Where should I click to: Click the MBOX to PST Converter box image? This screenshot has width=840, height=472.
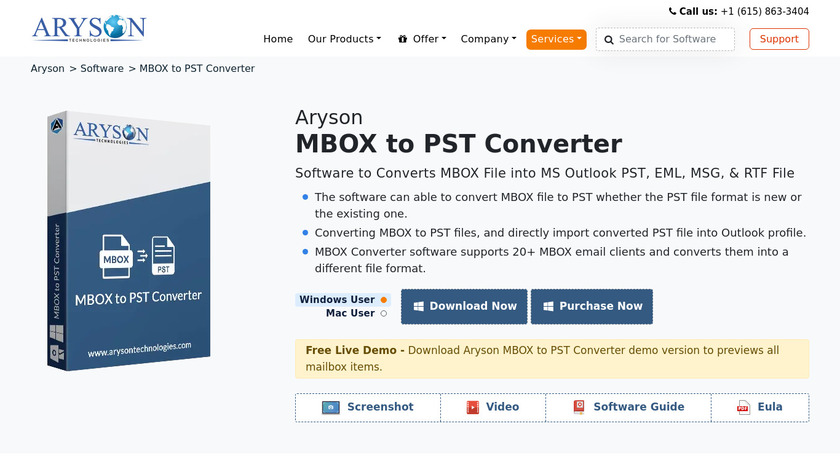(128, 242)
